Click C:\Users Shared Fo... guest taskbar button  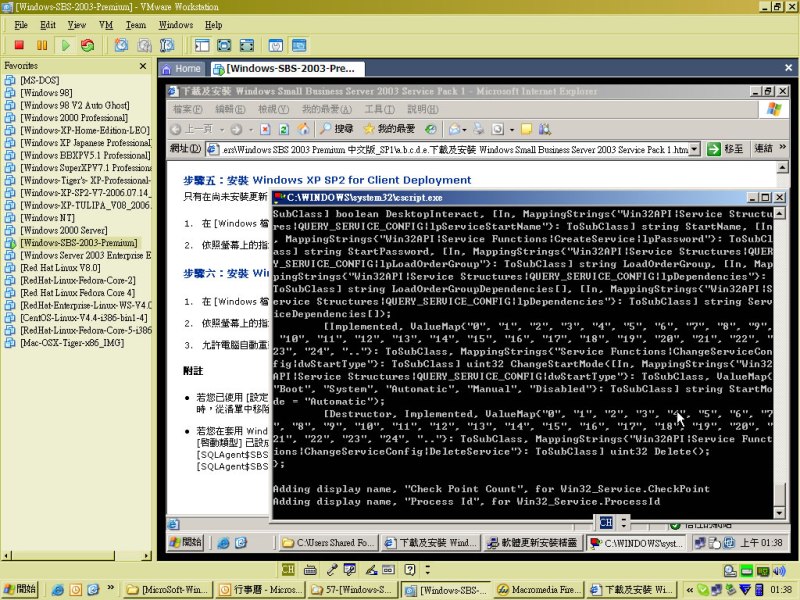click(328, 543)
